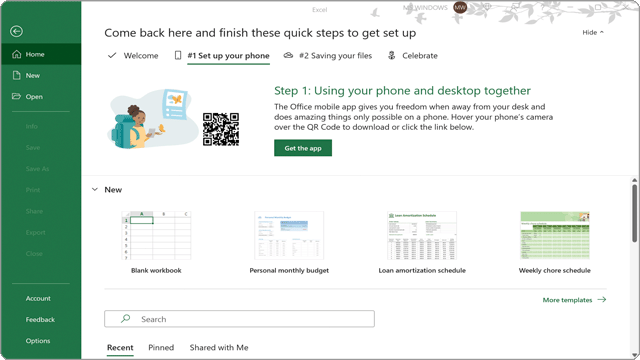Open the Blank workbook template

[x=156, y=242]
